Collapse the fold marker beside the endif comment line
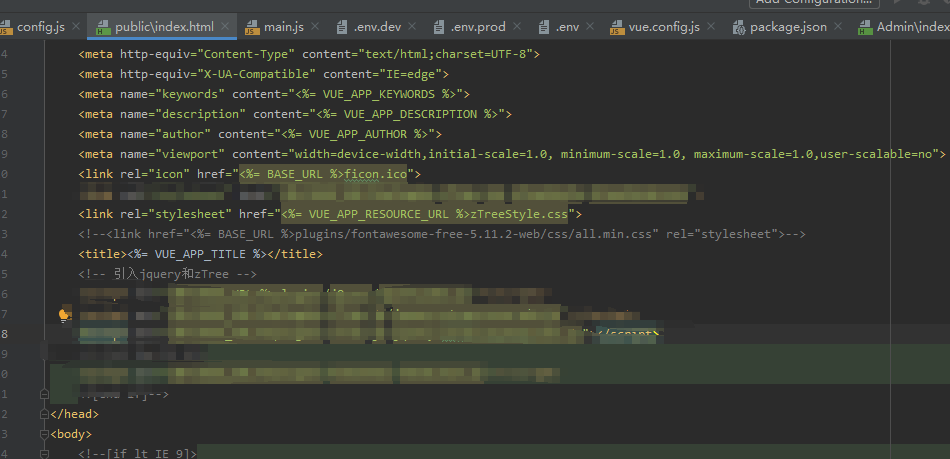This screenshot has width=950, height=459. pyautogui.click(x=44, y=394)
